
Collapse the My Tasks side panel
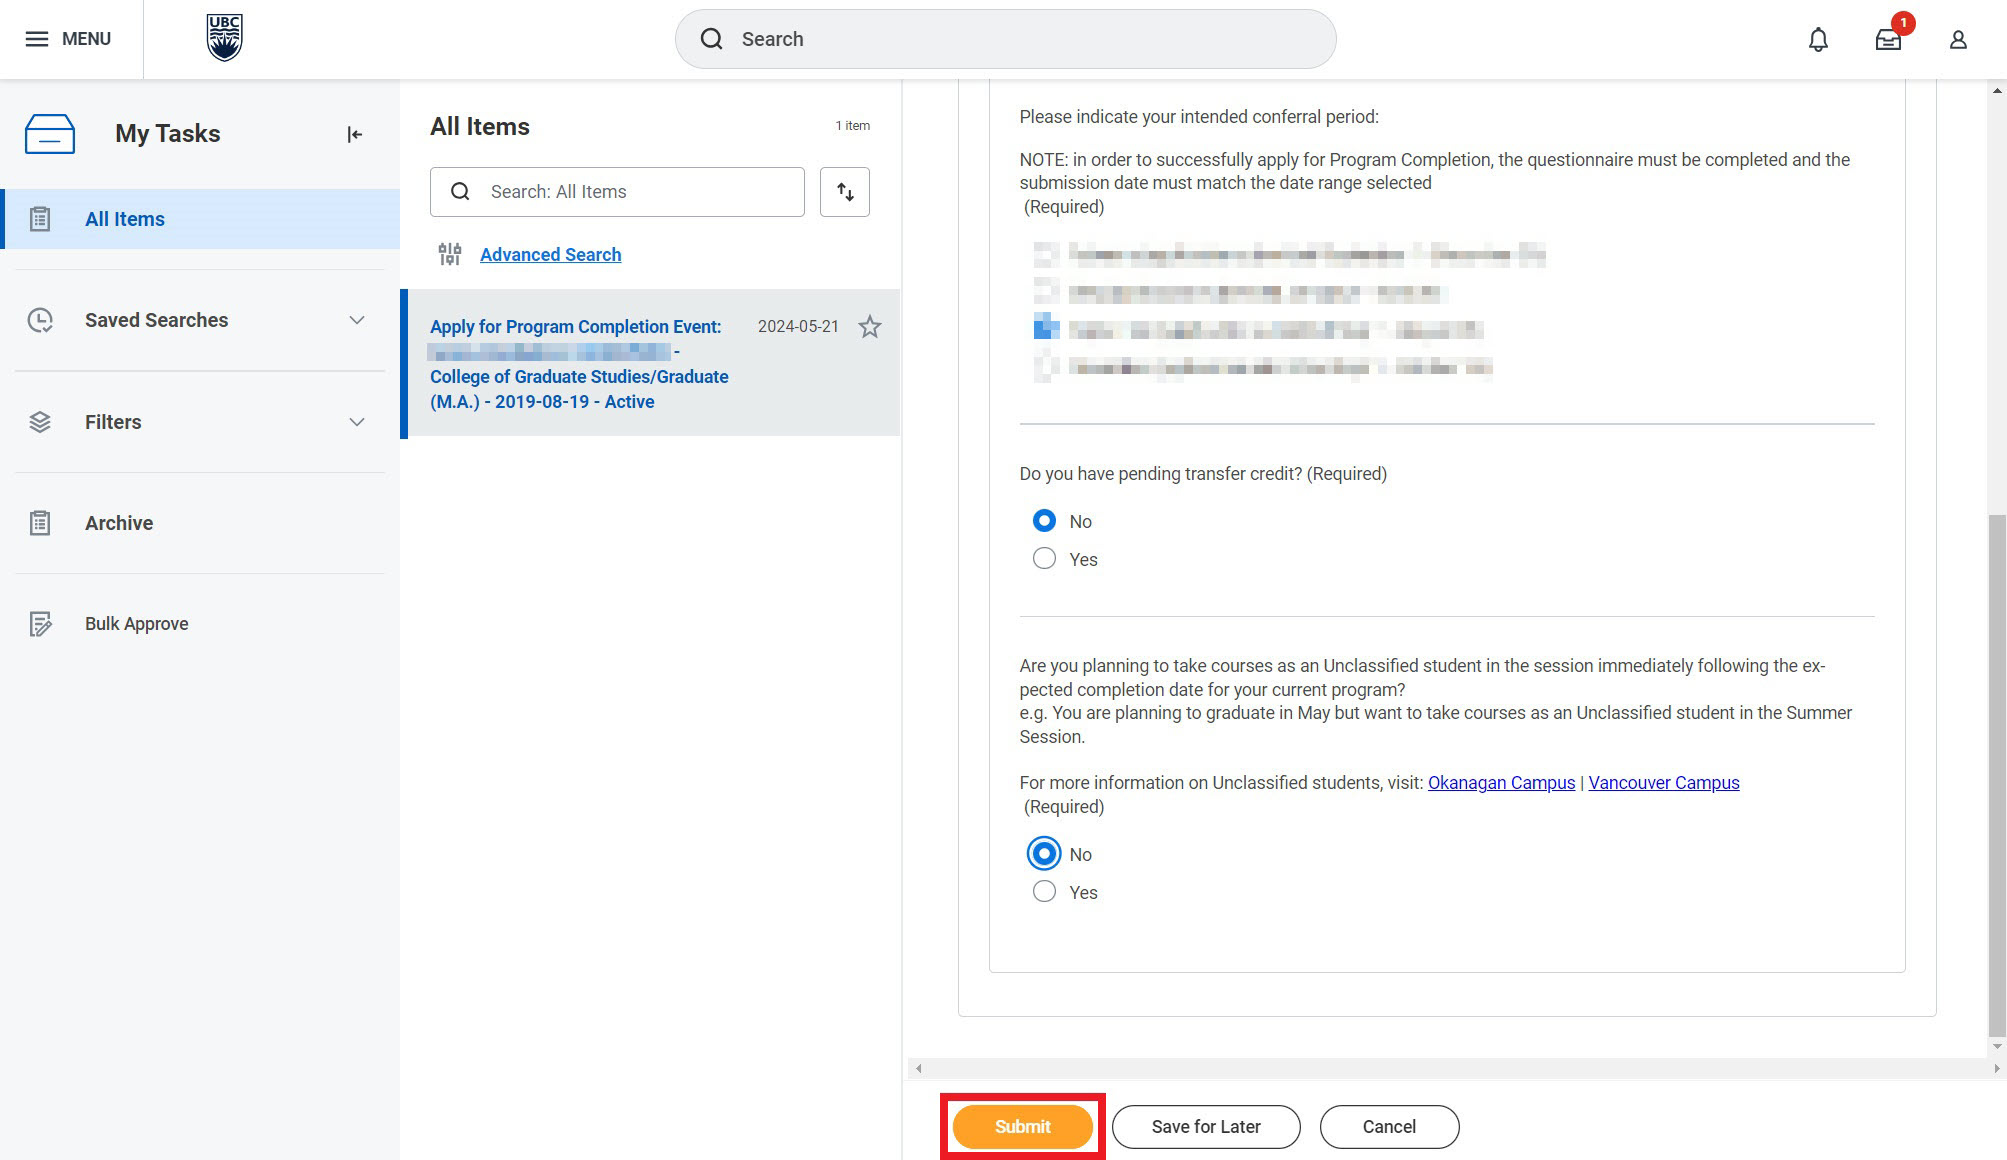354,134
